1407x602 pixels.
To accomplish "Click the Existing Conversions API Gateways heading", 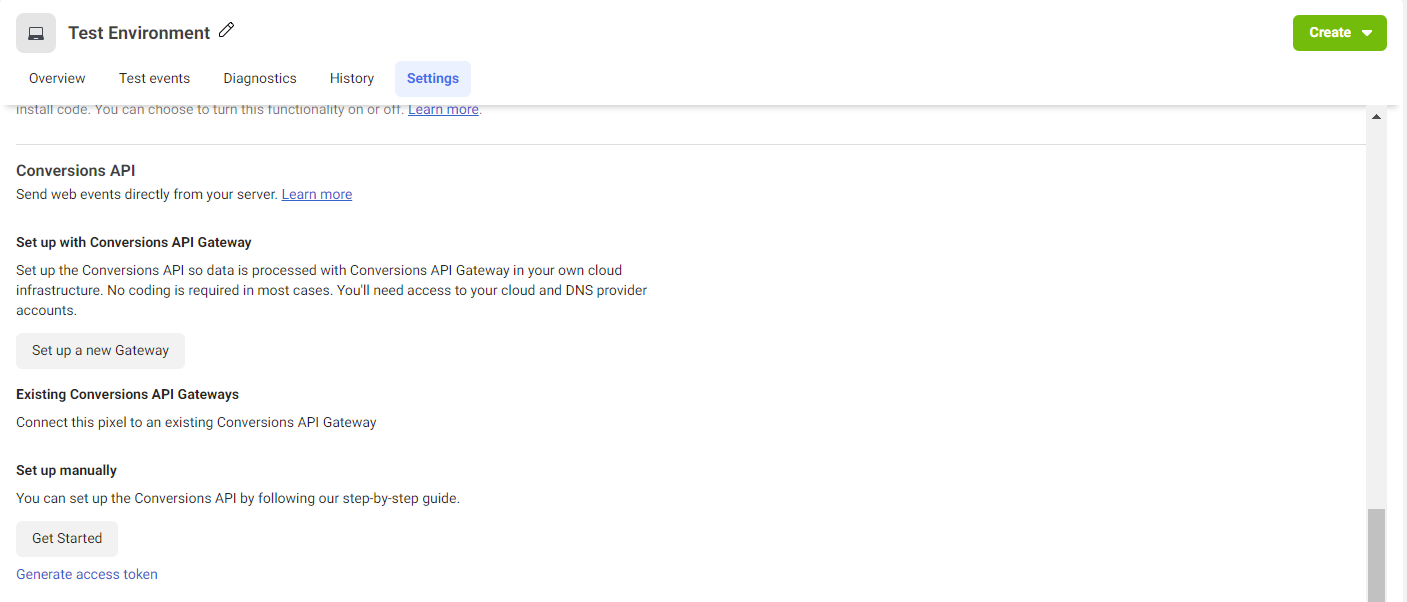I will pos(128,394).
